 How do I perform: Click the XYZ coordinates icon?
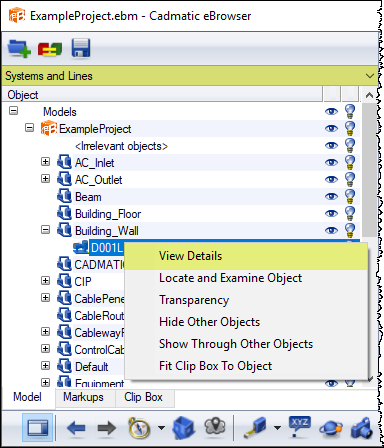point(299,426)
